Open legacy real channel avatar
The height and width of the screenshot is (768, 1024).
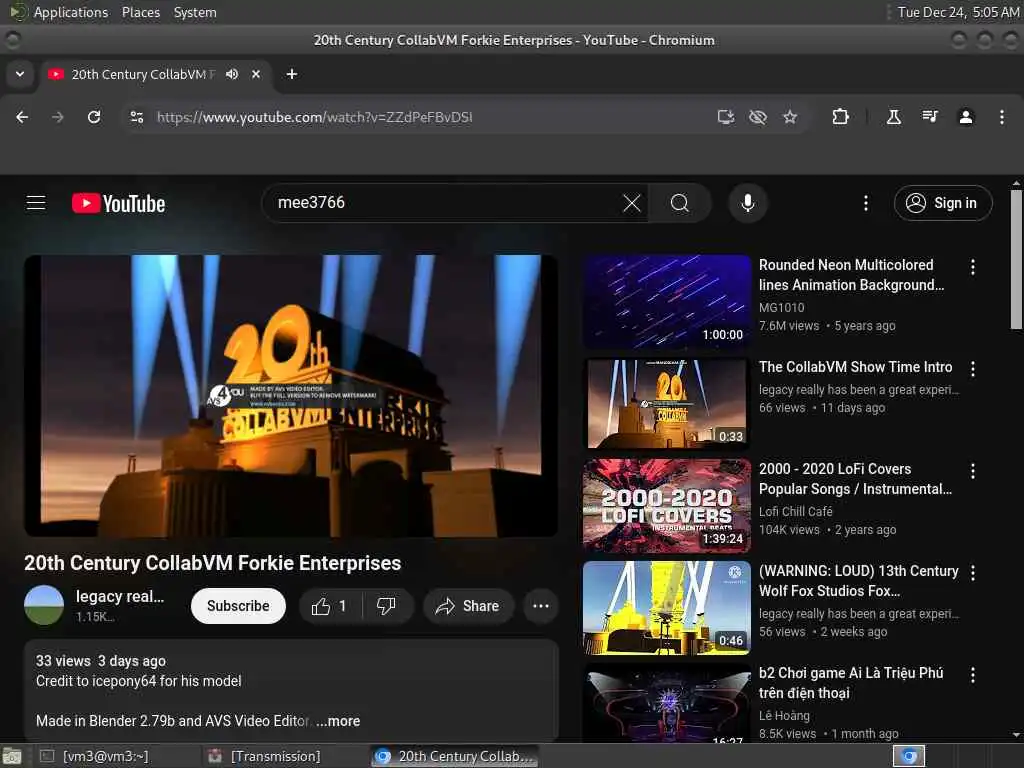click(x=44, y=605)
